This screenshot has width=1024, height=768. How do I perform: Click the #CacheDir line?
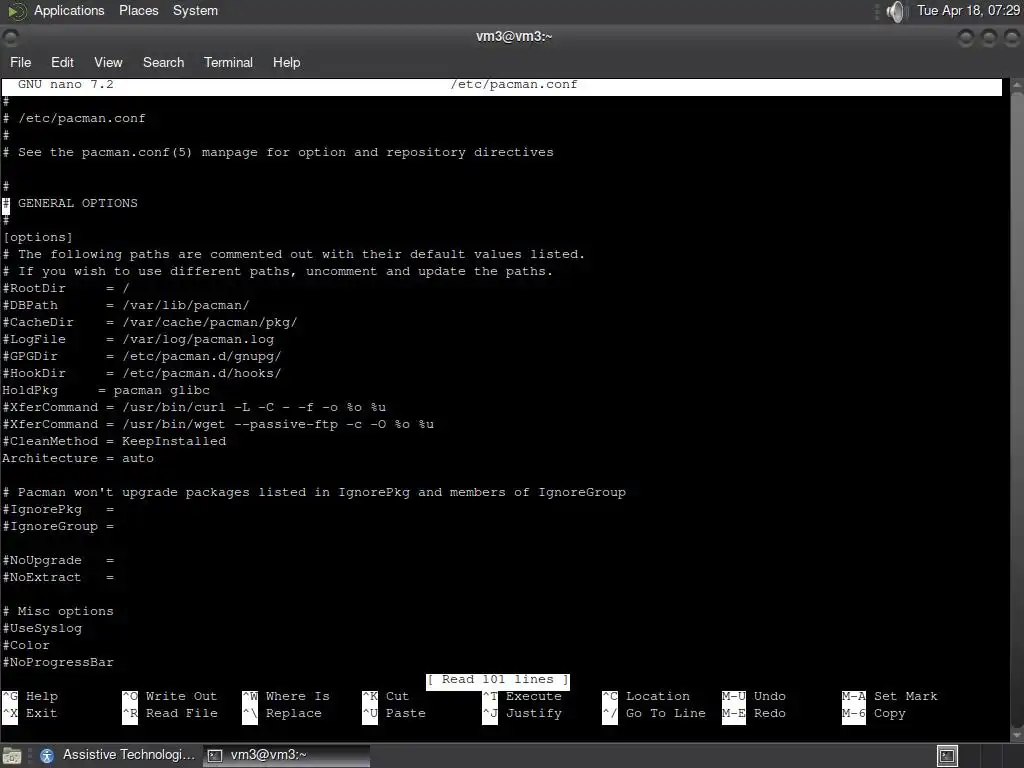coord(150,322)
